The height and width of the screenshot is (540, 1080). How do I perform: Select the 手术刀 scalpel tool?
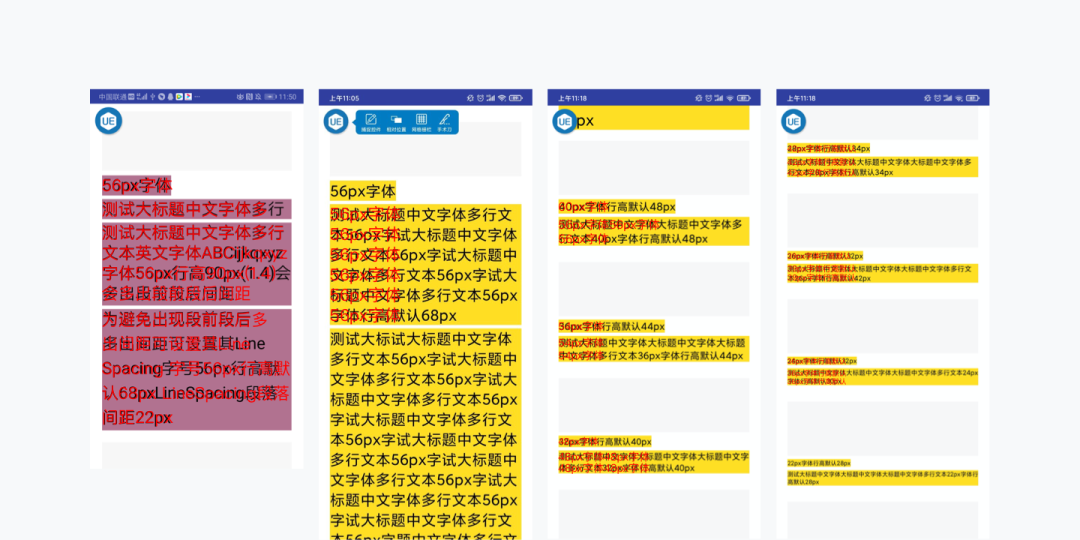tap(444, 123)
